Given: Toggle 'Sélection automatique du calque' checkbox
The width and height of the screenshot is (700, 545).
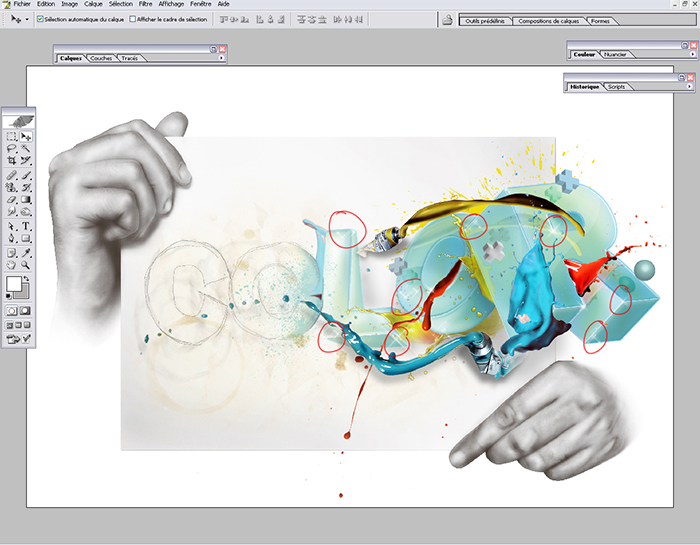Looking at the screenshot, I should point(40,19).
